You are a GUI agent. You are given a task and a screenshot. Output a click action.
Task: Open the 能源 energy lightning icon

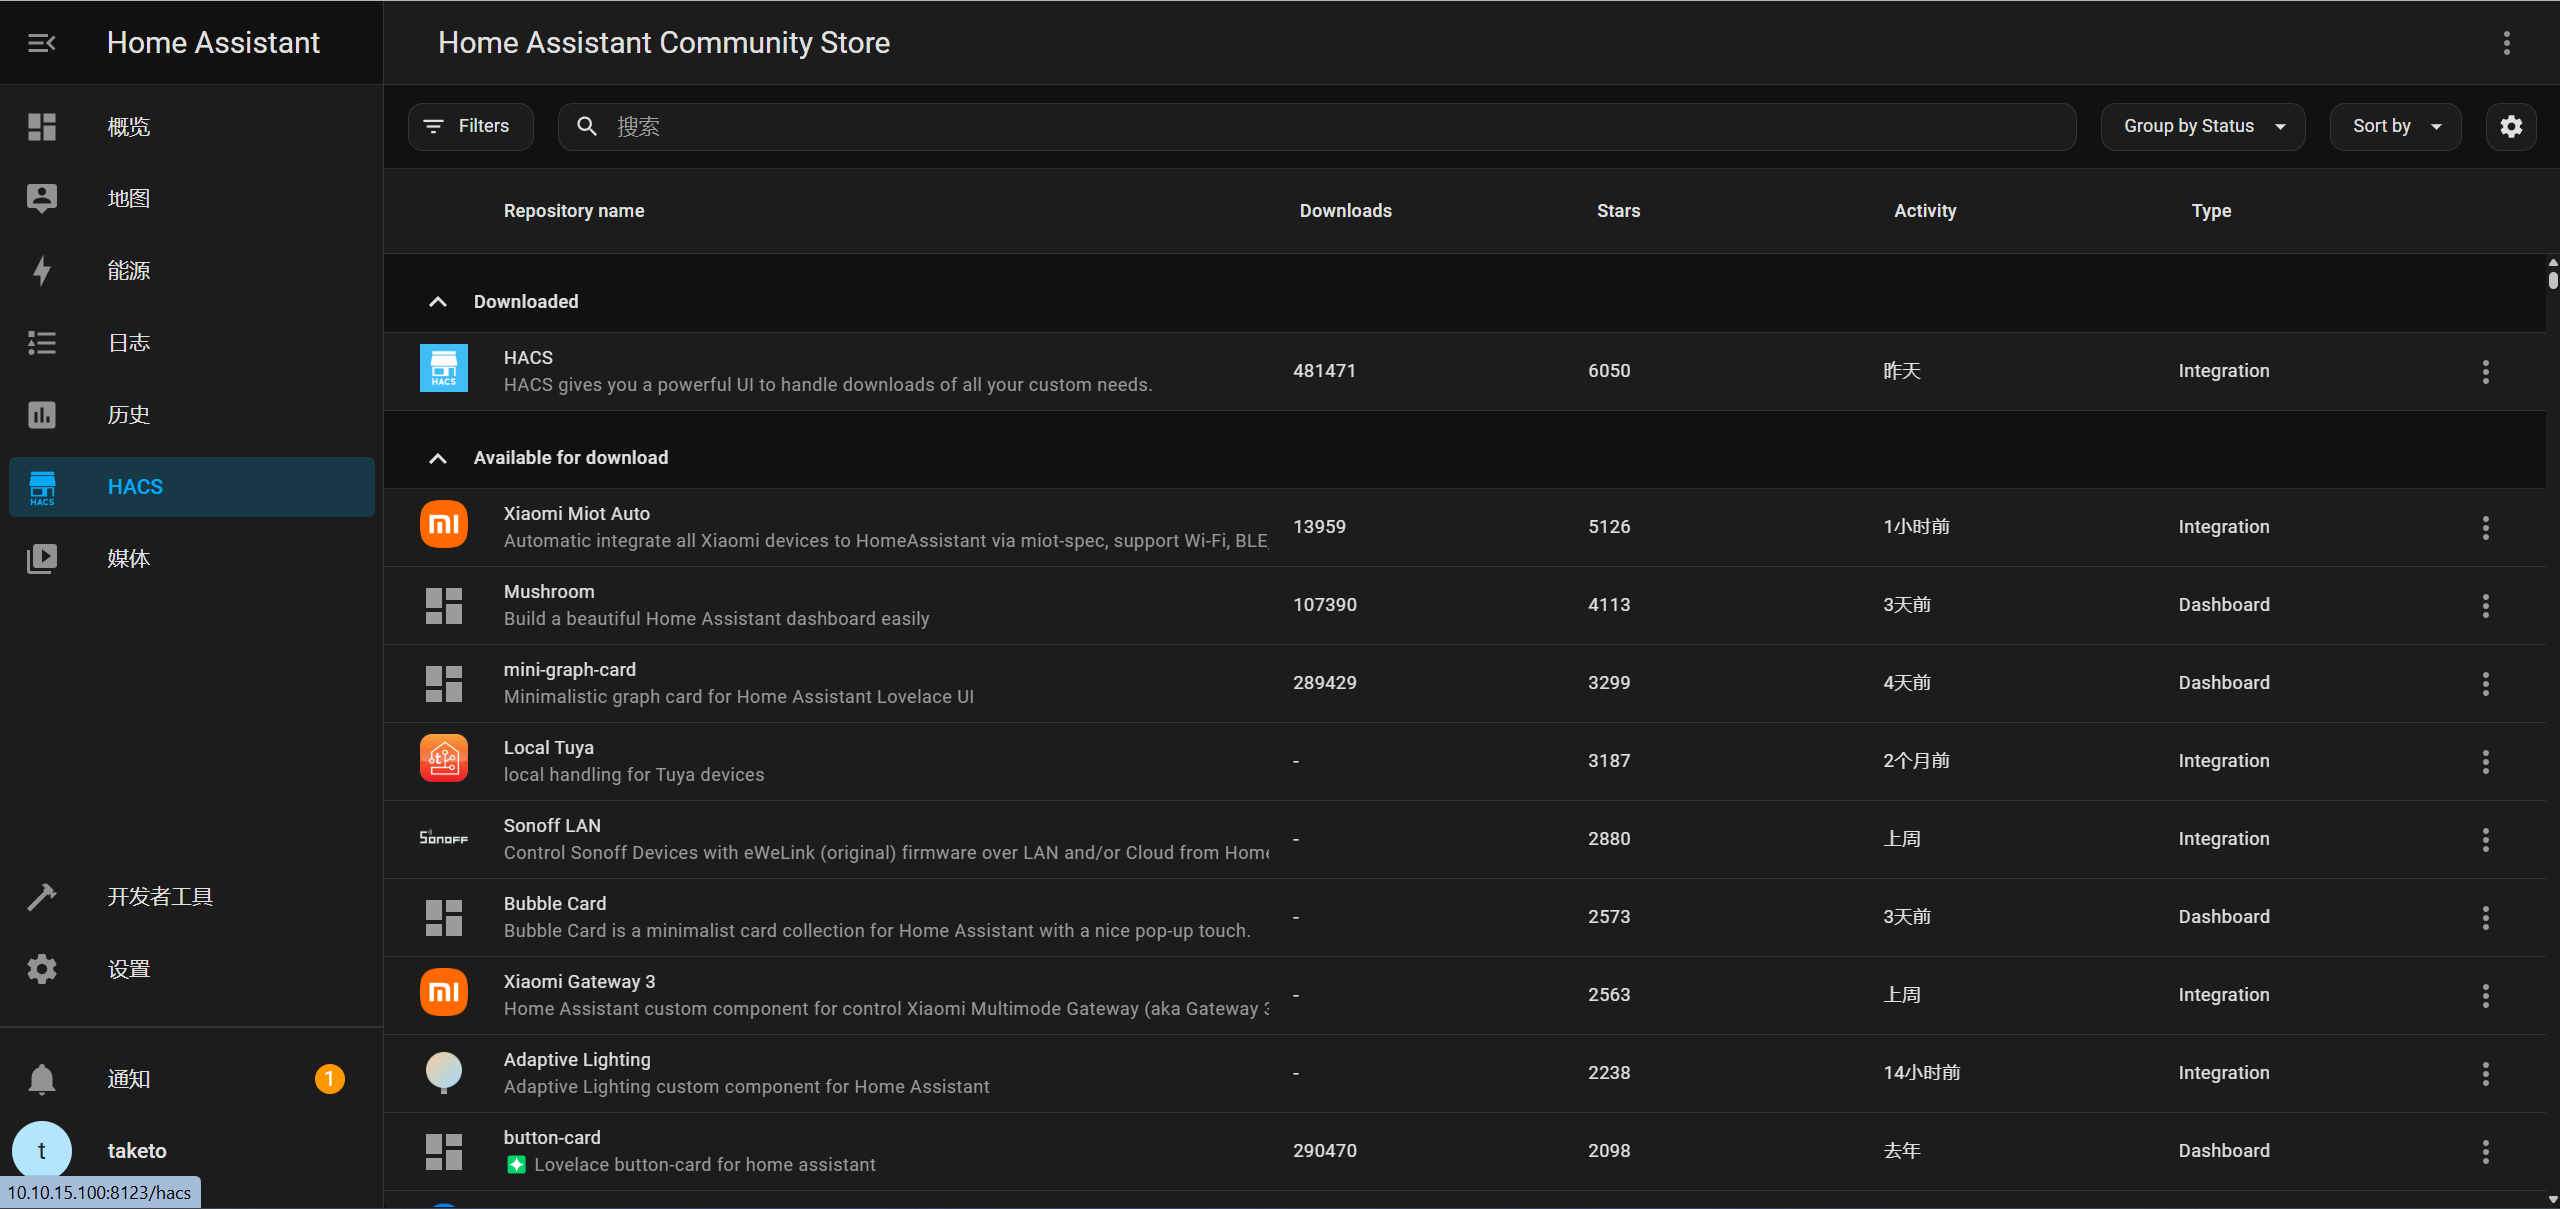click(42, 271)
